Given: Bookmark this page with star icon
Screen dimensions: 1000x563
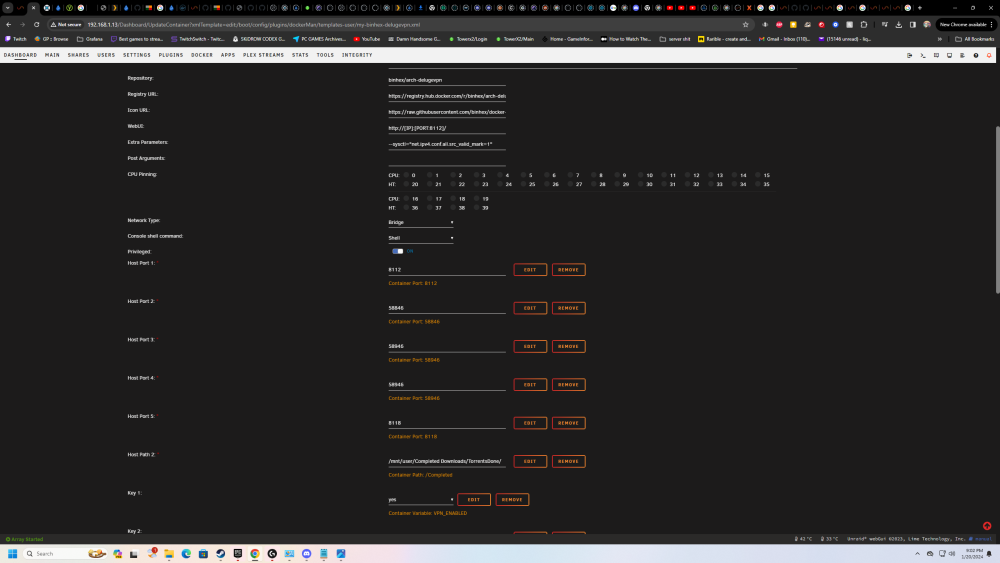Looking at the screenshot, I should pos(746,24).
